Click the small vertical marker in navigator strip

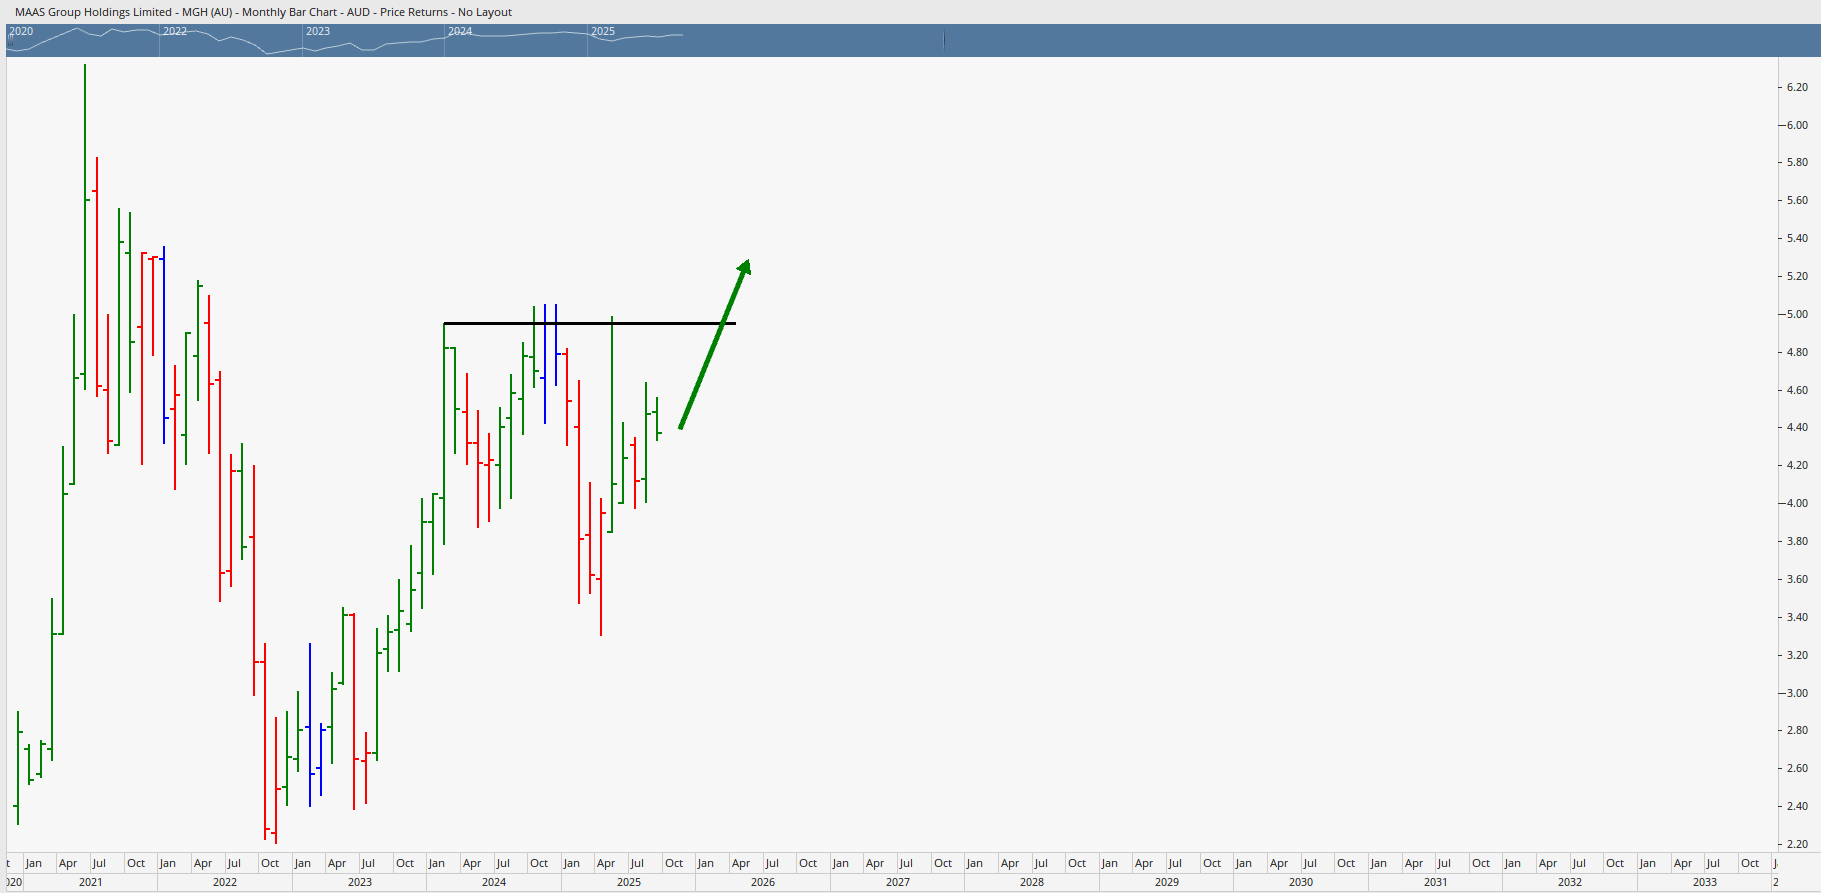pos(944,40)
